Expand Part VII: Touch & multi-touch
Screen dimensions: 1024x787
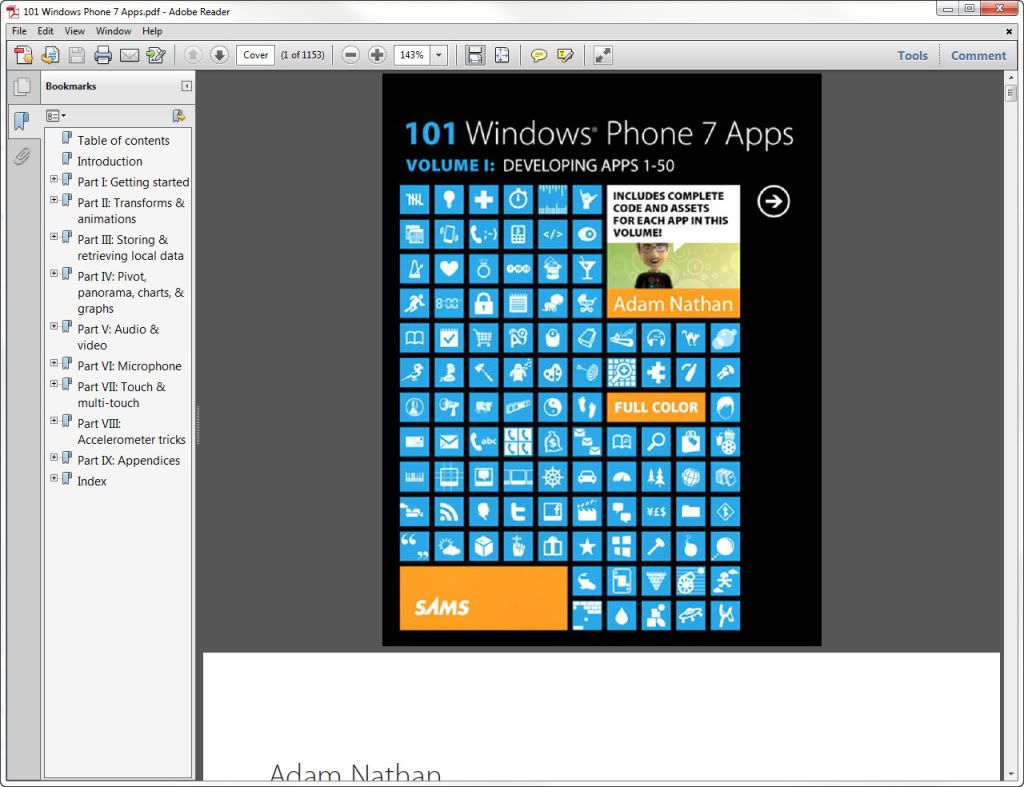tap(54, 383)
